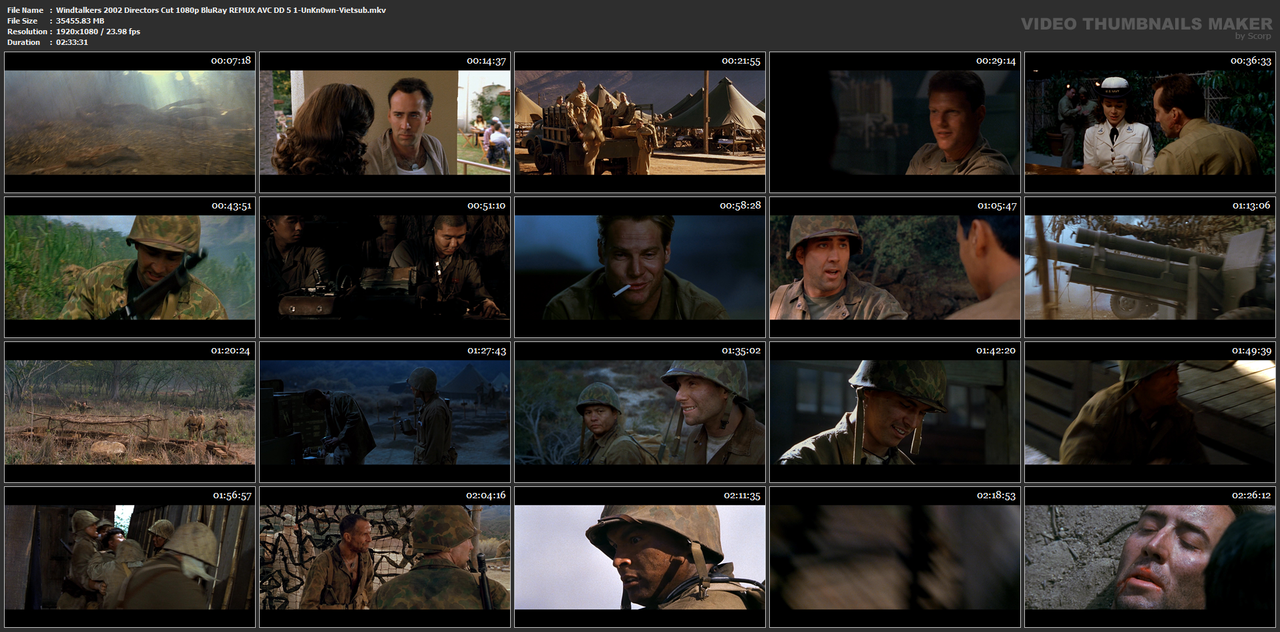This screenshot has width=1280, height=632.
Task: Pick the frame timestamped 01:56:57
Action: 130,557
